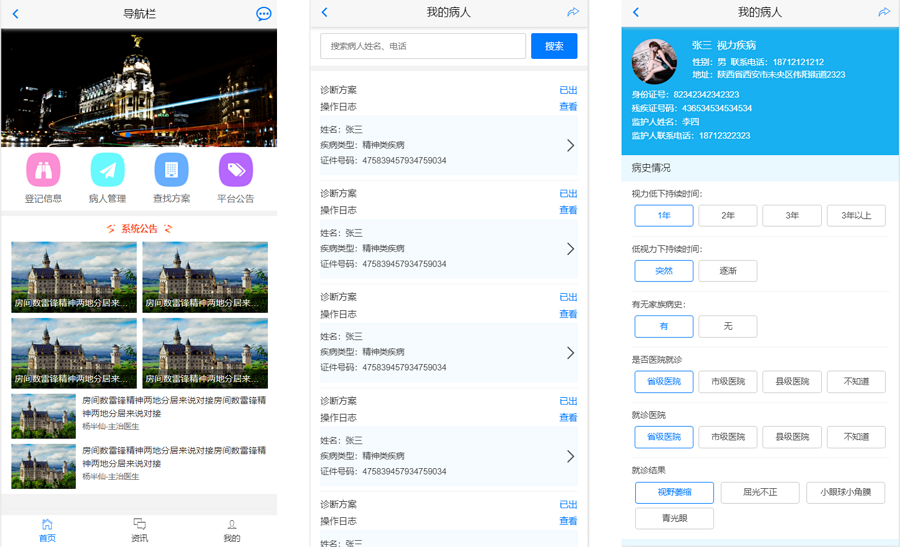The width and height of the screenshot is (900, 547).
Task: Open 查找方案 blue building icon
Action: pyautogui.click(x=171, y=170)
